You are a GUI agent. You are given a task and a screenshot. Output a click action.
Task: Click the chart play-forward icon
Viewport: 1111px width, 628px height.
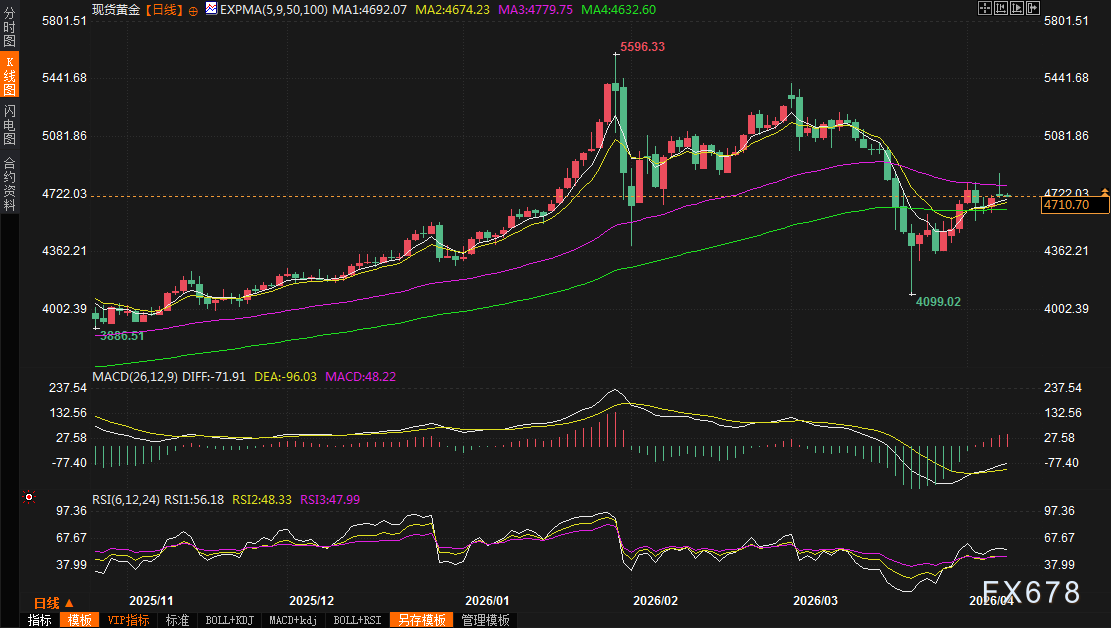click(x=1018, y=8)
